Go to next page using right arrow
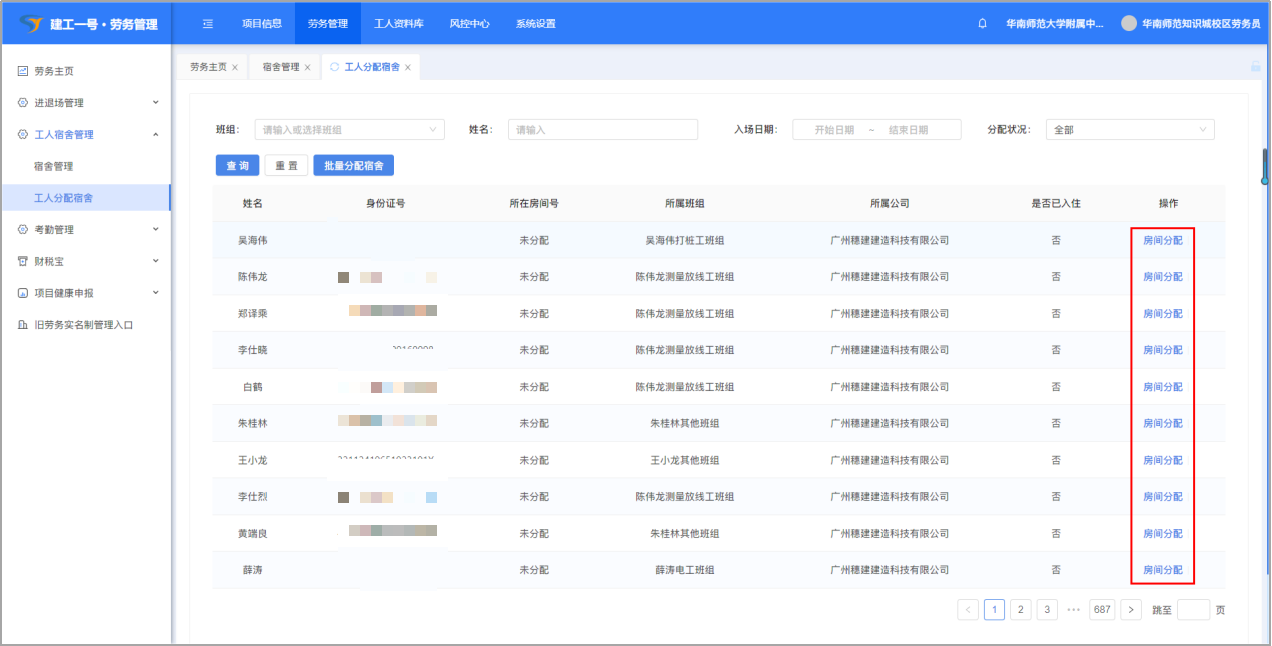Viewport: 1272px width, 646px height. coord(1131,610)
